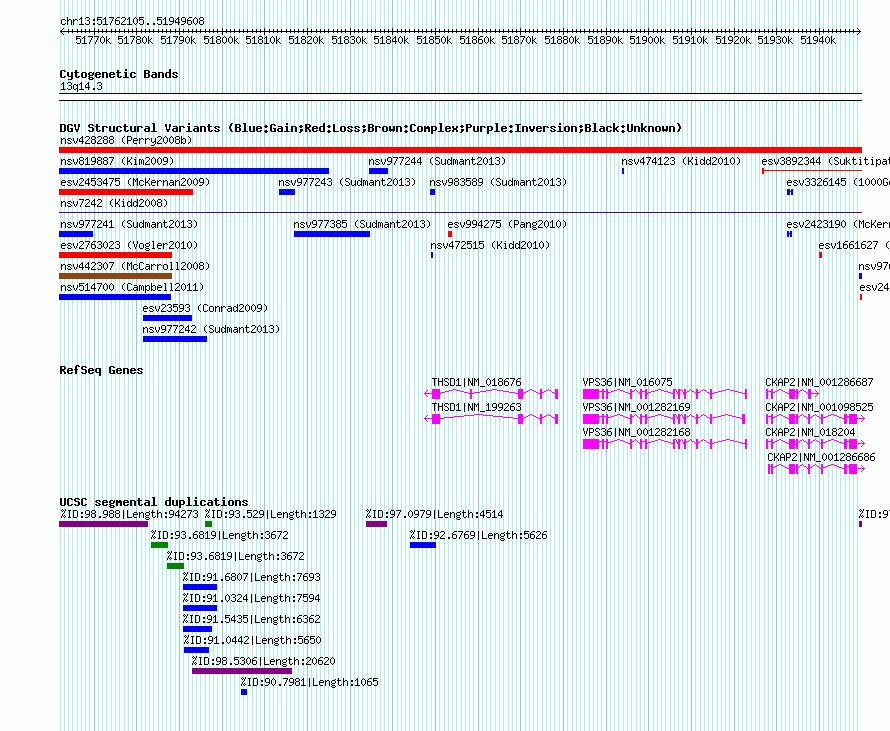This screenshot has height=731, width=890.
Task: Select the brown complex bar under nsv442307
Action: [115, 276]
